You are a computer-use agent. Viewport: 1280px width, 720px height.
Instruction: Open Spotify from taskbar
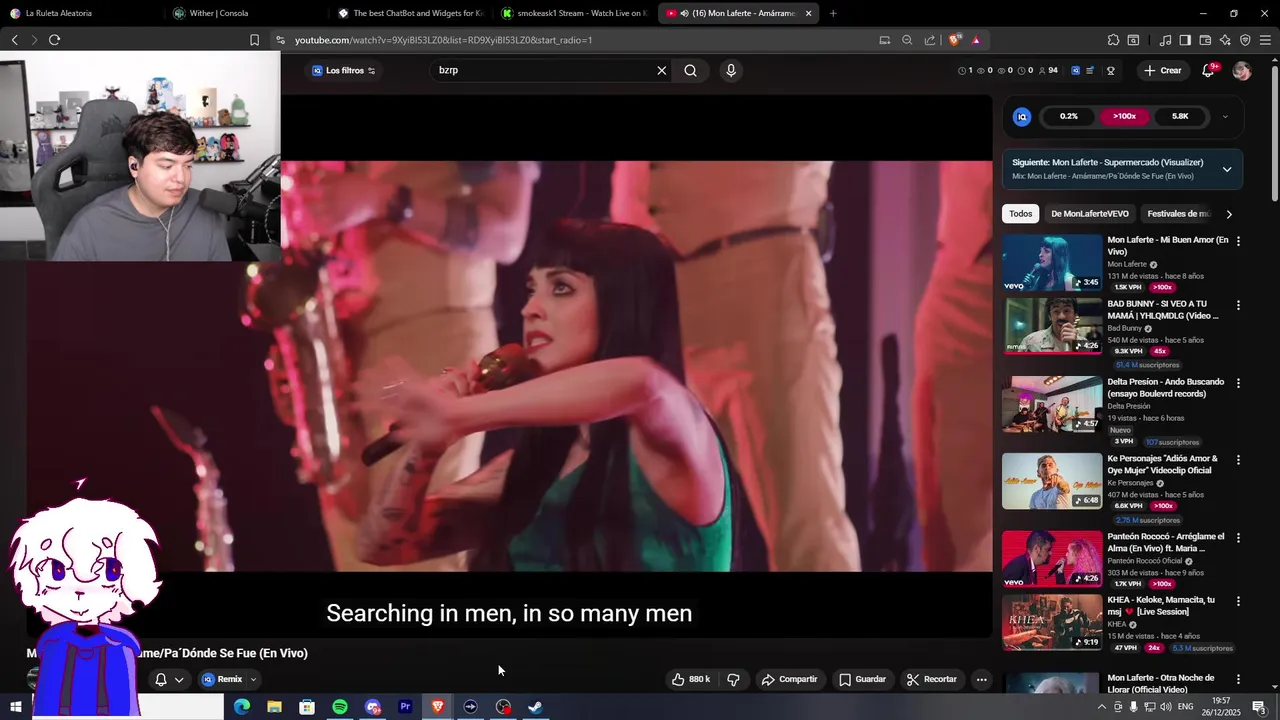click(340, 707)
